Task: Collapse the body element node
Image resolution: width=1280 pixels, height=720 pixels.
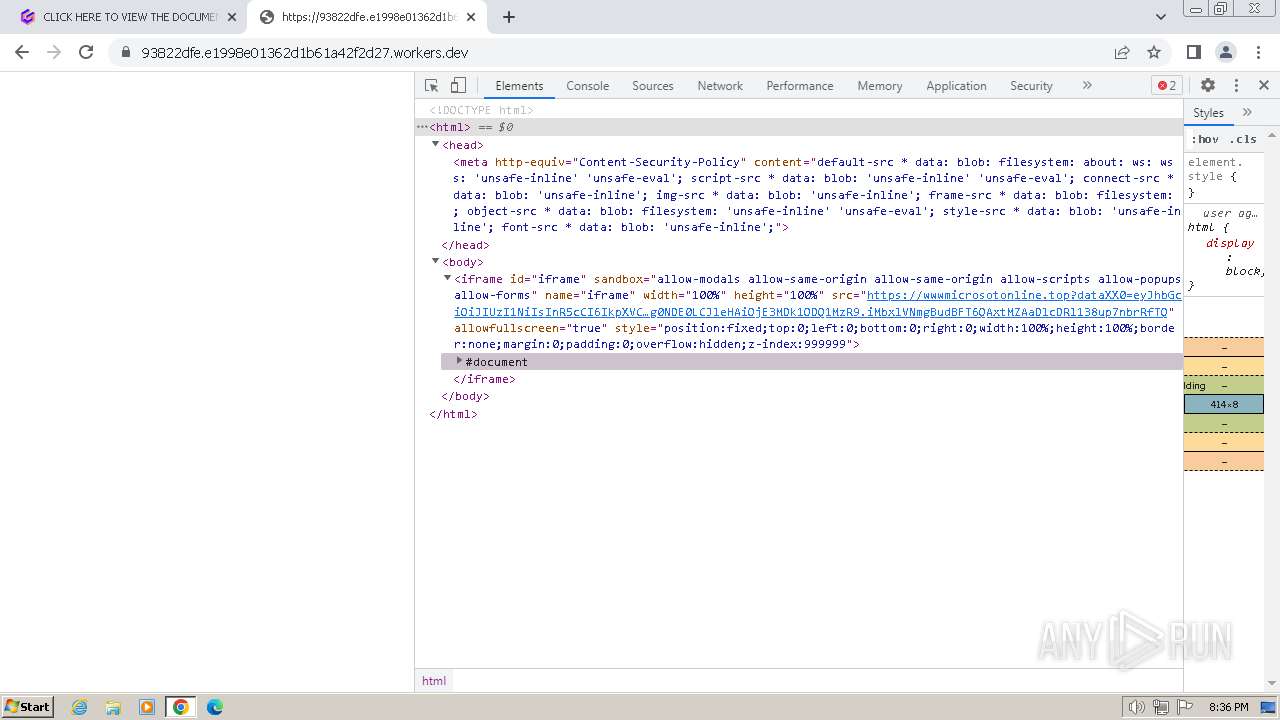Action: pos(436,262)
